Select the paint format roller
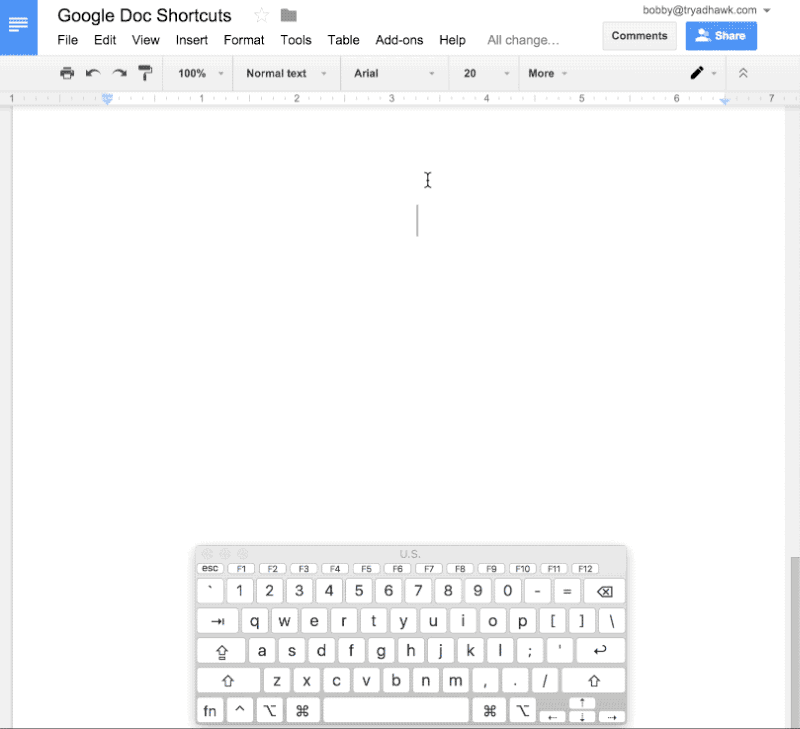This screenshot has width=800, height=729. click(145, 73)
